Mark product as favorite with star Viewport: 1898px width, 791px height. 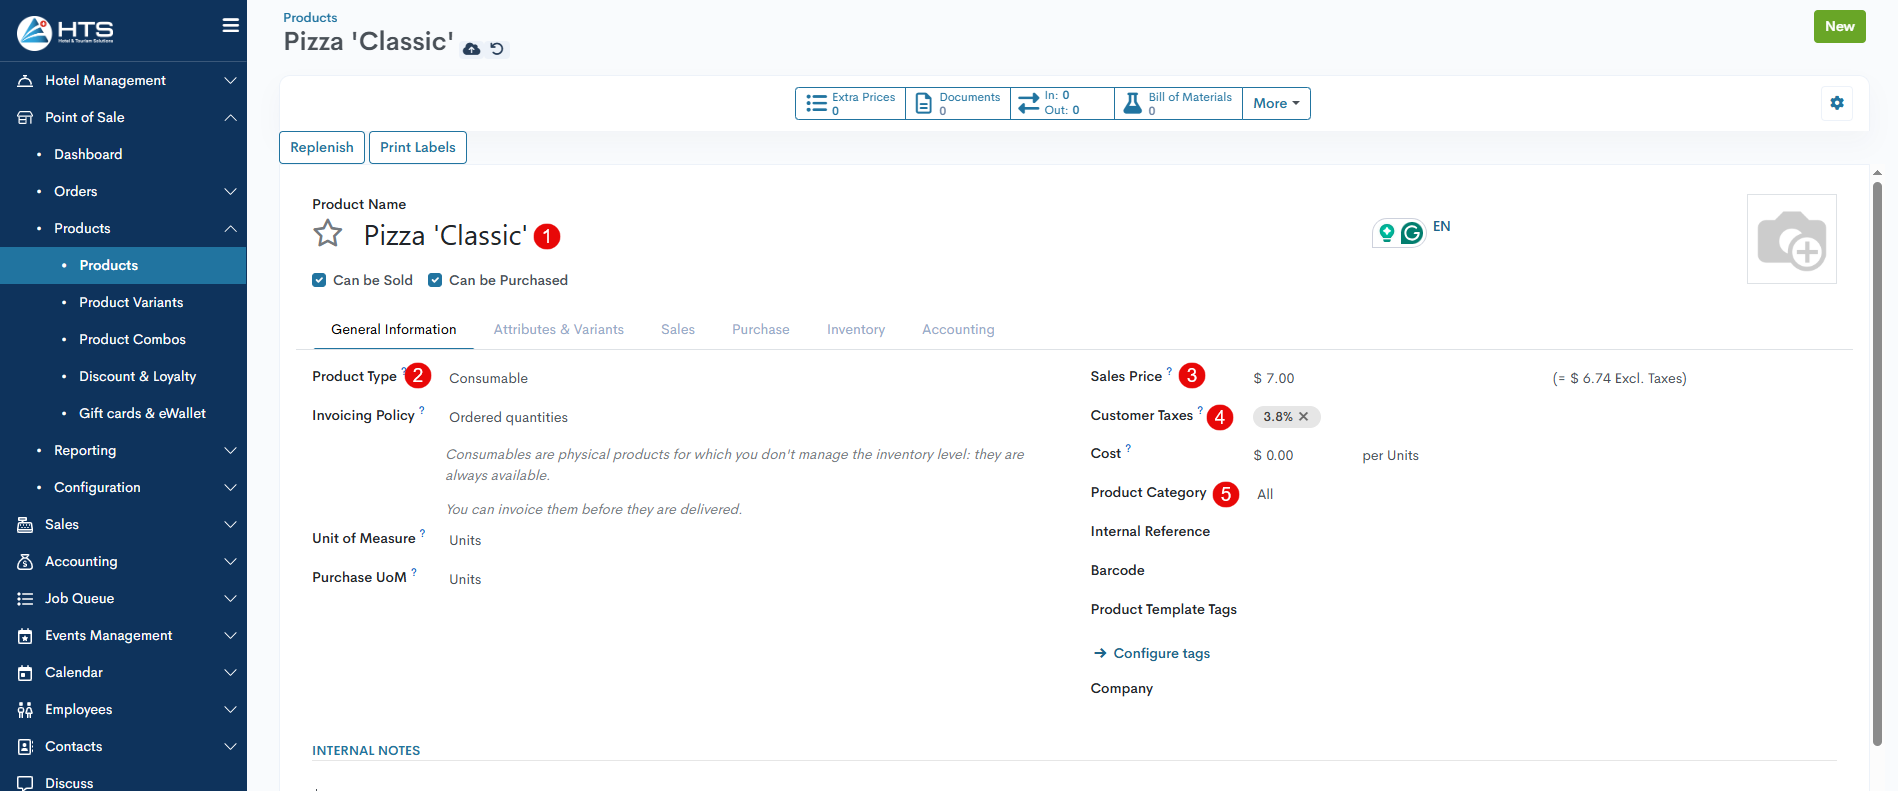point(328,234)
